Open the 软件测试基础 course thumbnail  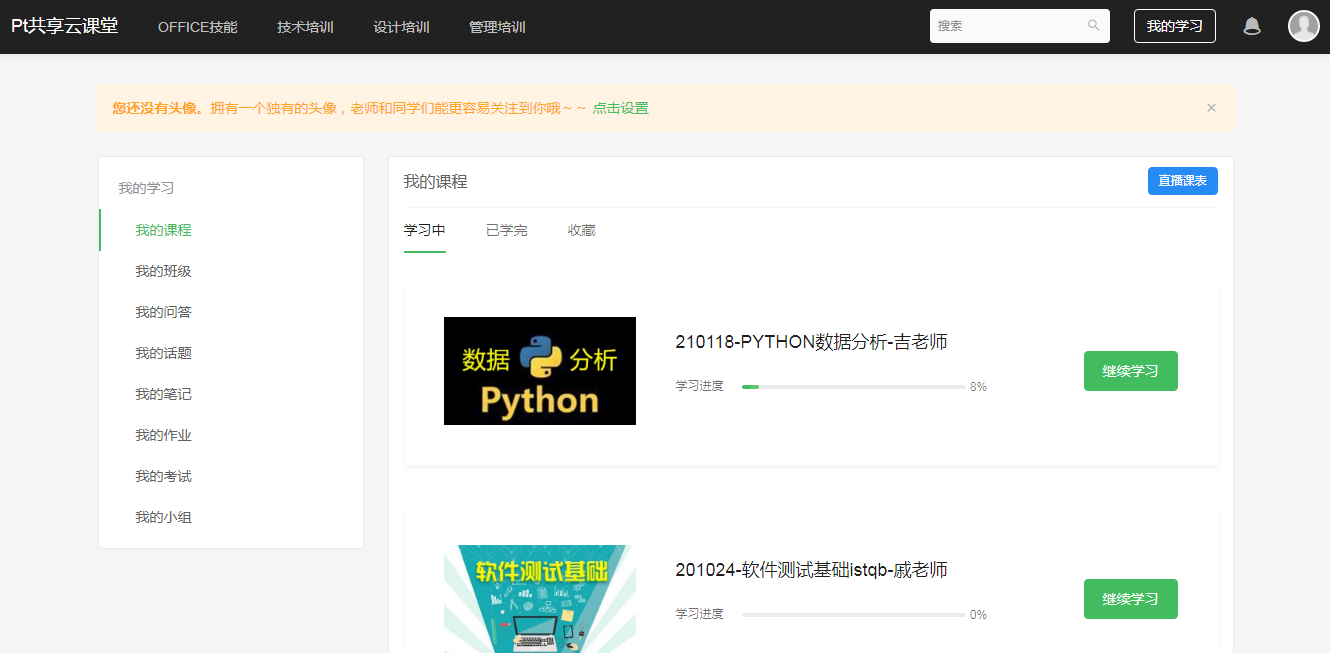click(540, 598)
